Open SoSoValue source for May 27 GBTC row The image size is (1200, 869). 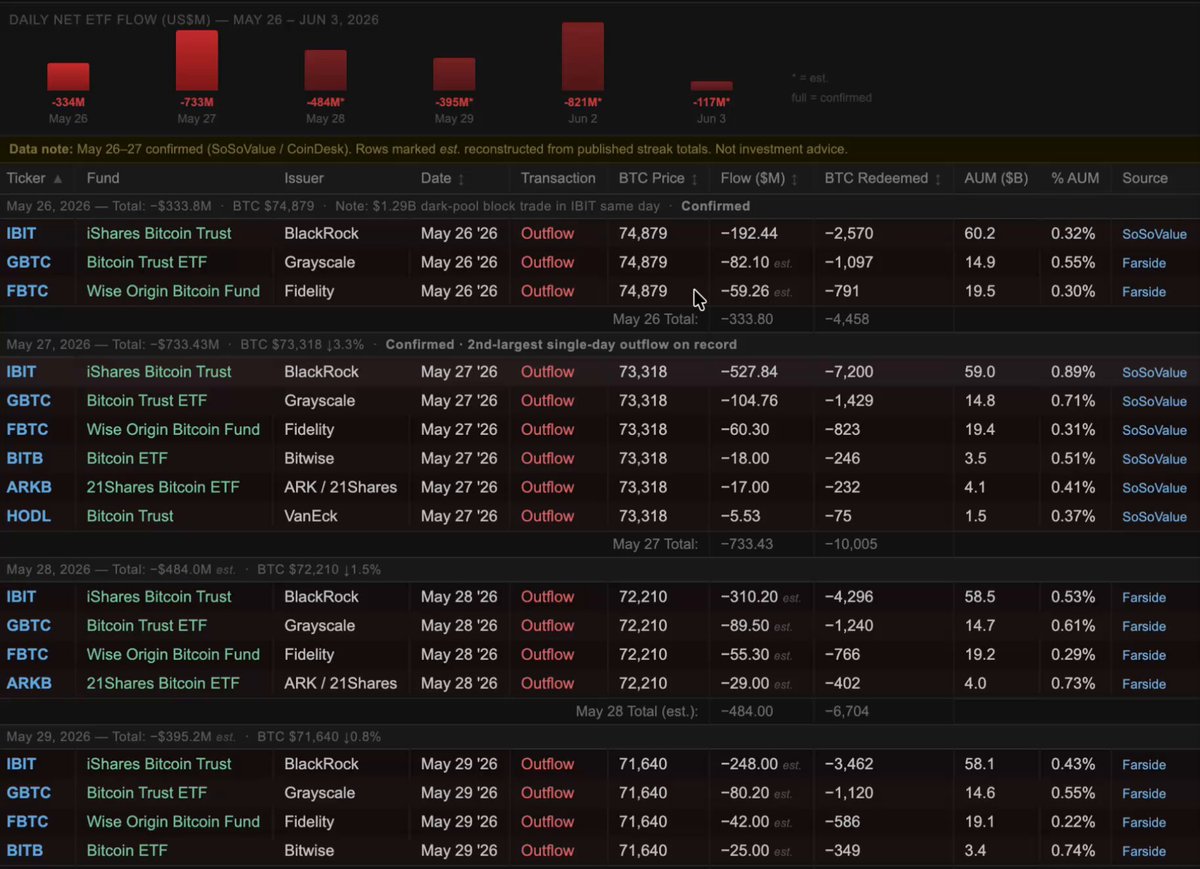pos(1154,401)
